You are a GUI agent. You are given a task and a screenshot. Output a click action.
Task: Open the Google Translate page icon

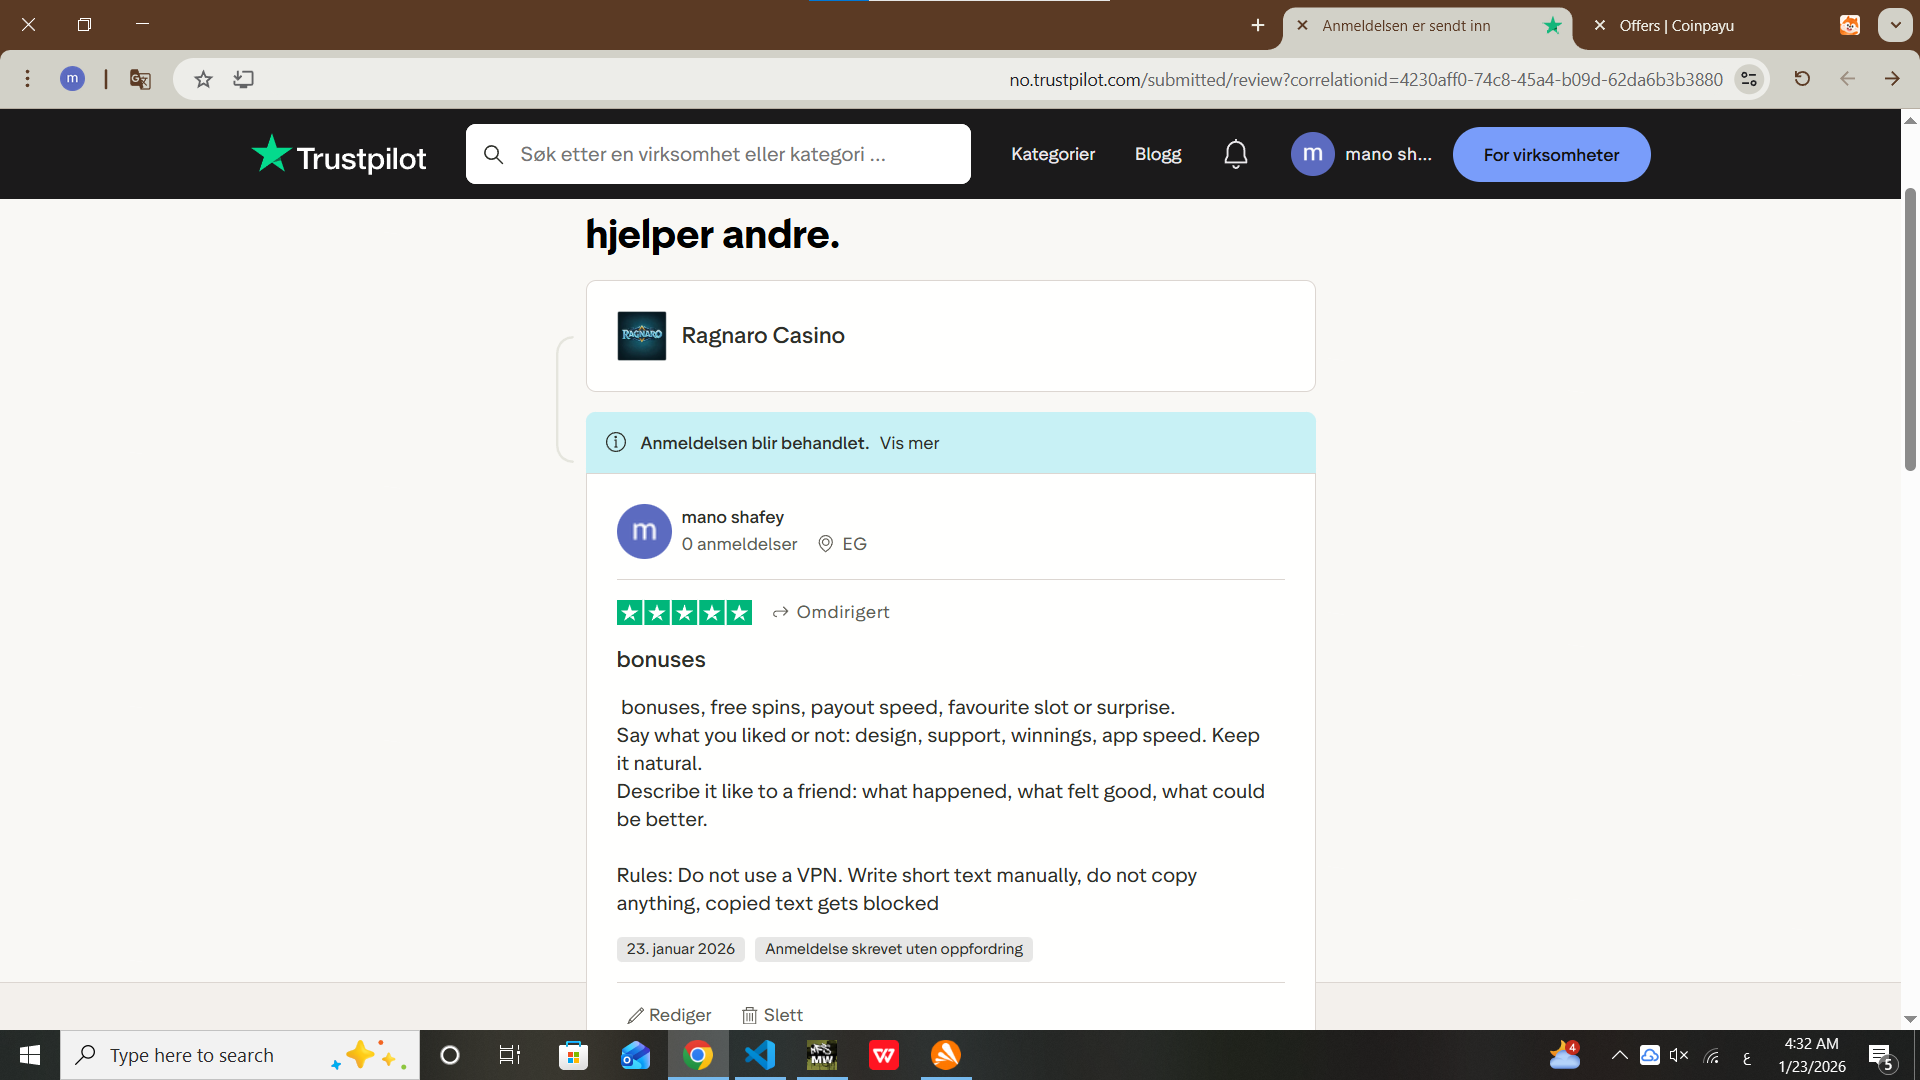click(x=140, y=79)
